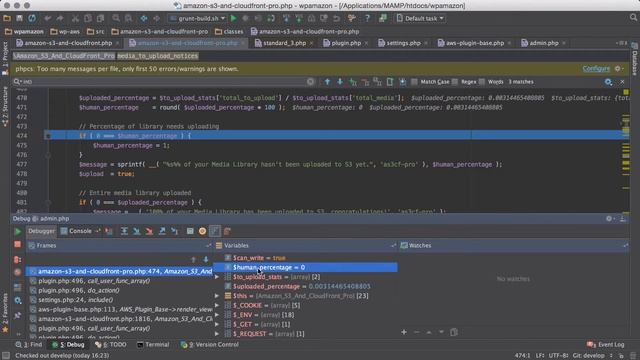The image size is (640, 360).
Task: Switch to aws-plugin-base.php tab
Action: [474, 43]
